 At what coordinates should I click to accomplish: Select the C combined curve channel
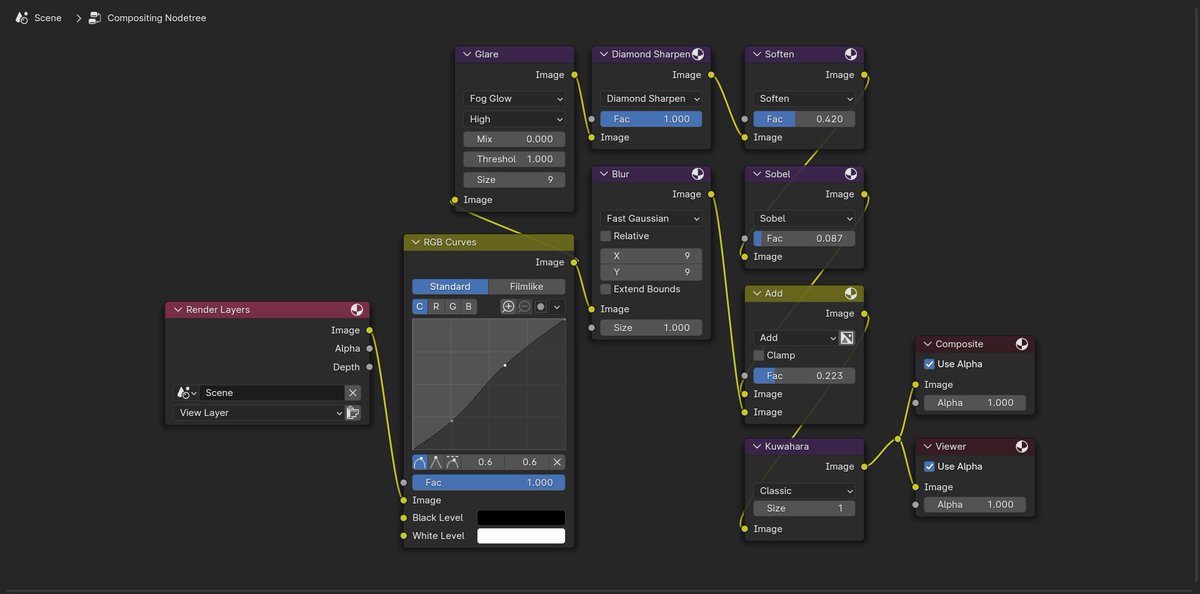pos(420,306)
